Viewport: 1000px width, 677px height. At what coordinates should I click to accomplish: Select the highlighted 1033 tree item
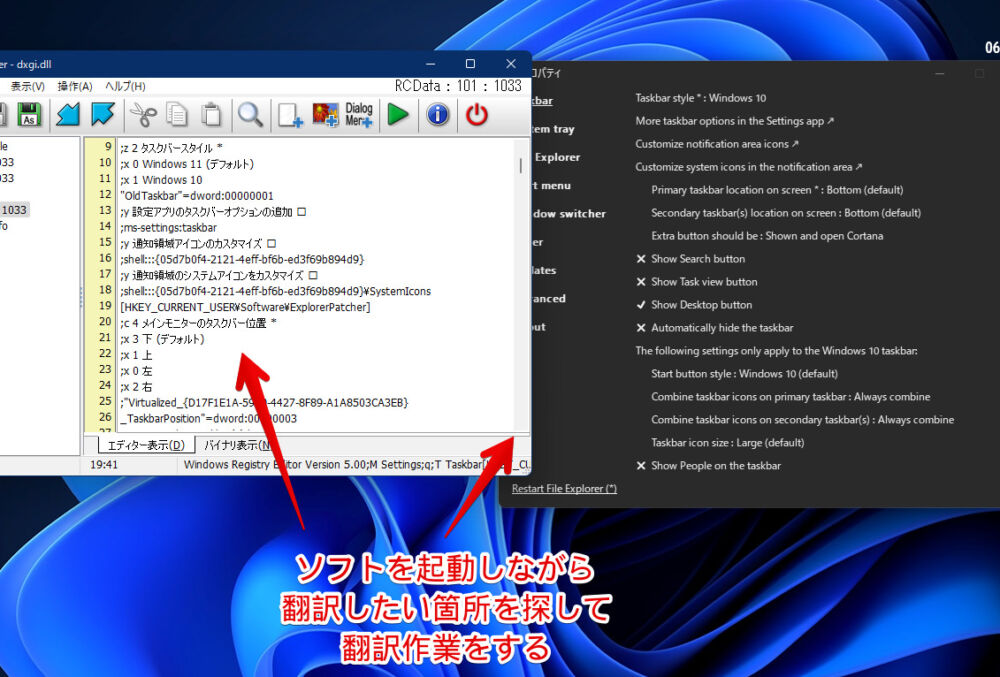coord(14,210)
